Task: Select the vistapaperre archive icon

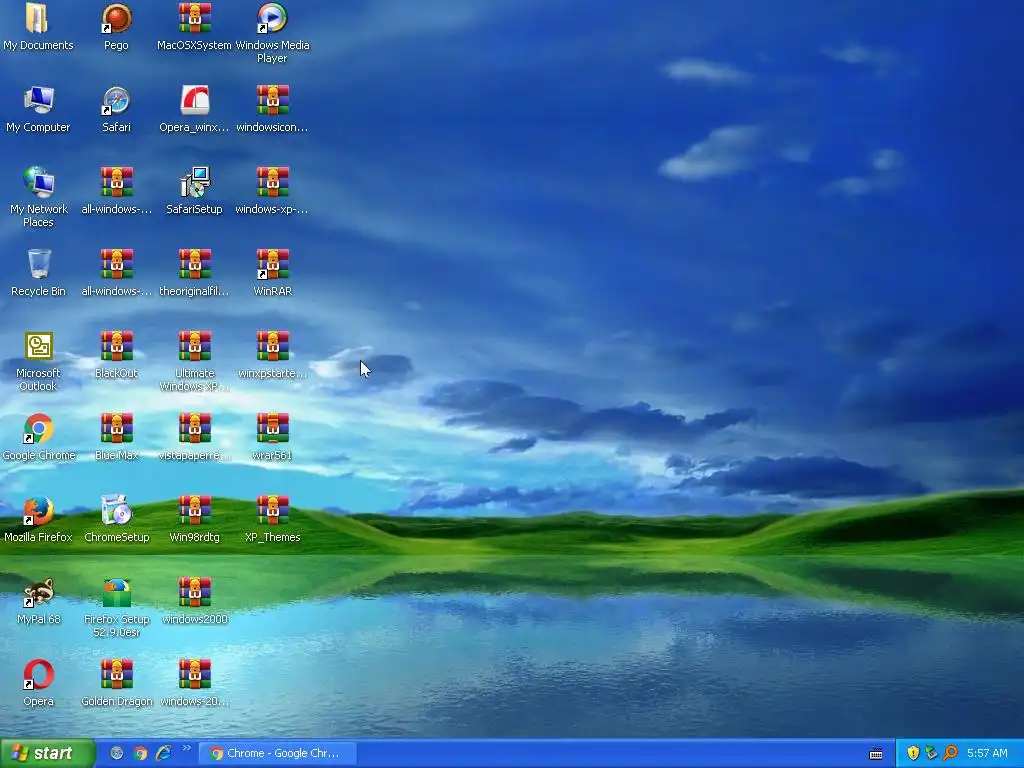Action: click(195, 428)
